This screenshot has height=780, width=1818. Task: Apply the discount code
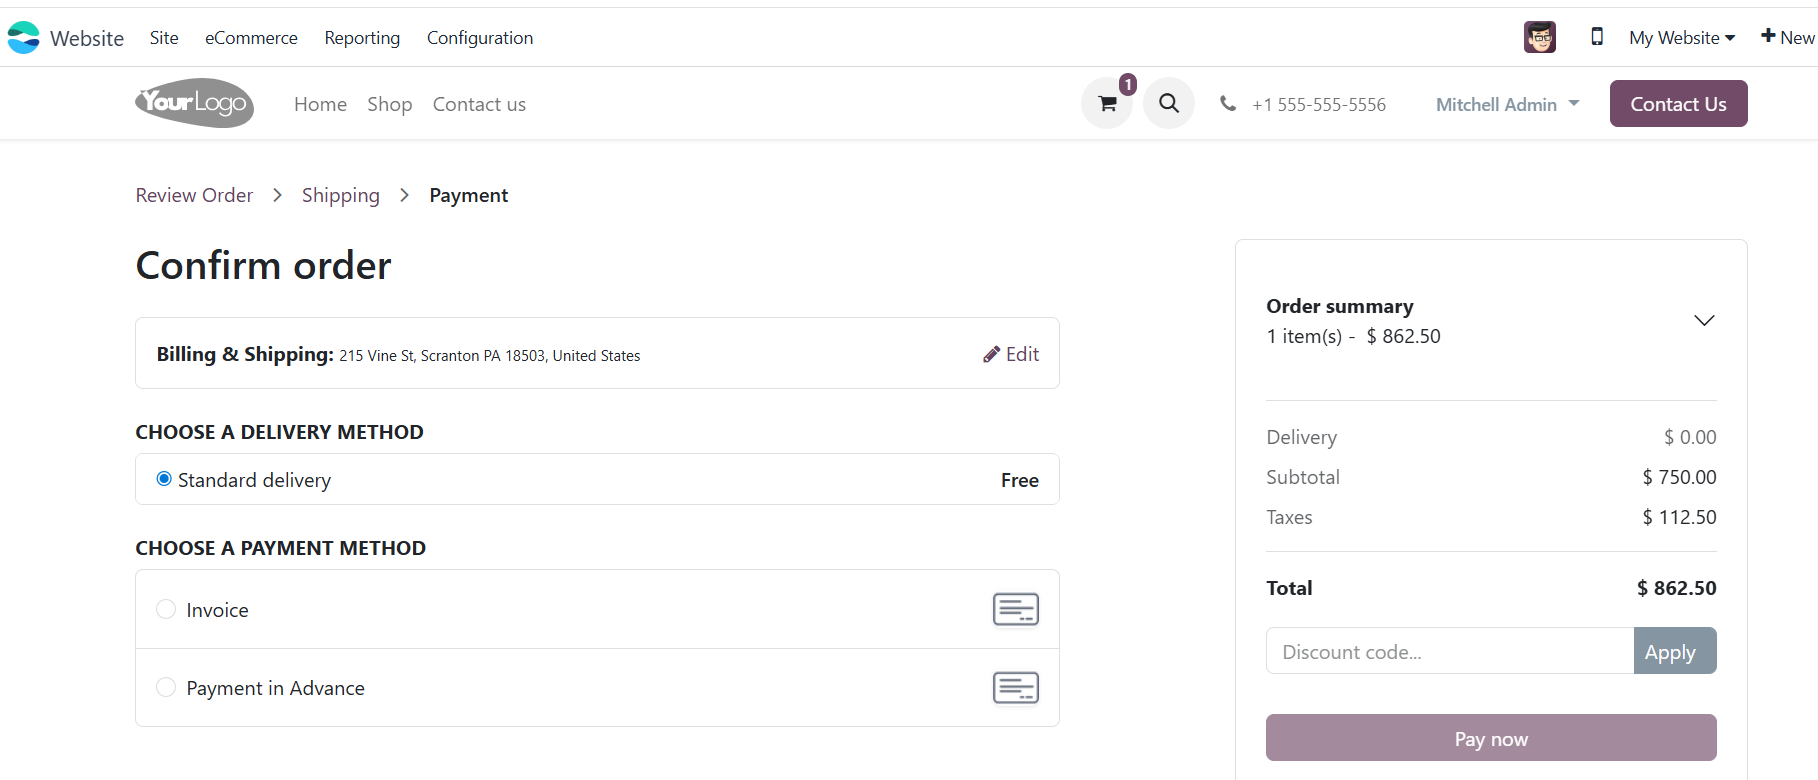coord(1674,651)
